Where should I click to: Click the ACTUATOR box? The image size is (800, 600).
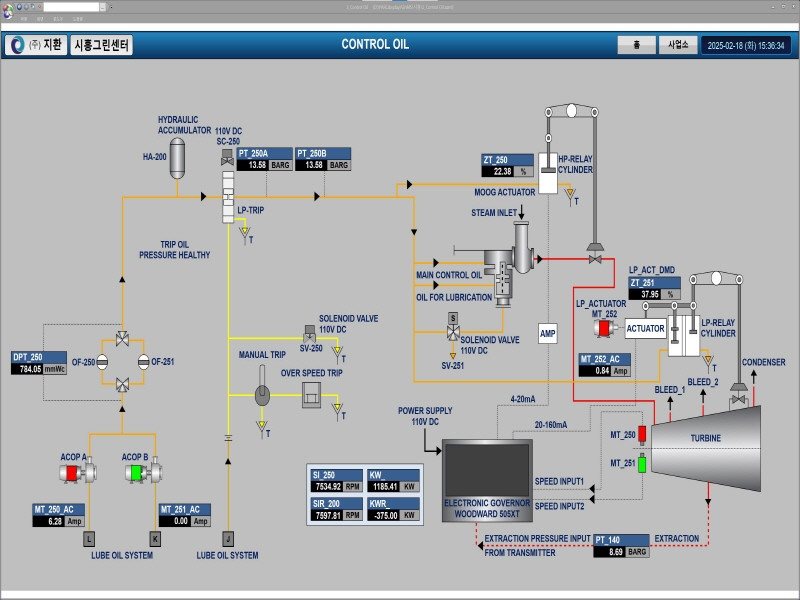(x=645, y=329)
